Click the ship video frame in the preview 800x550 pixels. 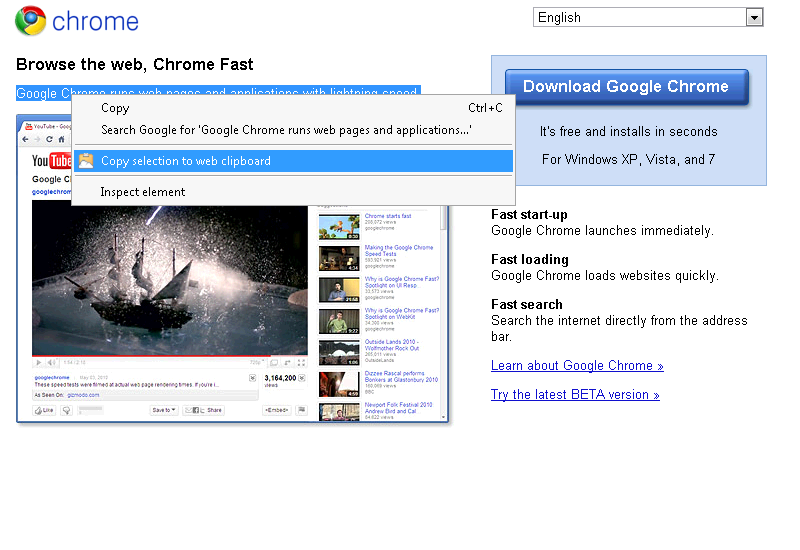(x=170, y=276)
